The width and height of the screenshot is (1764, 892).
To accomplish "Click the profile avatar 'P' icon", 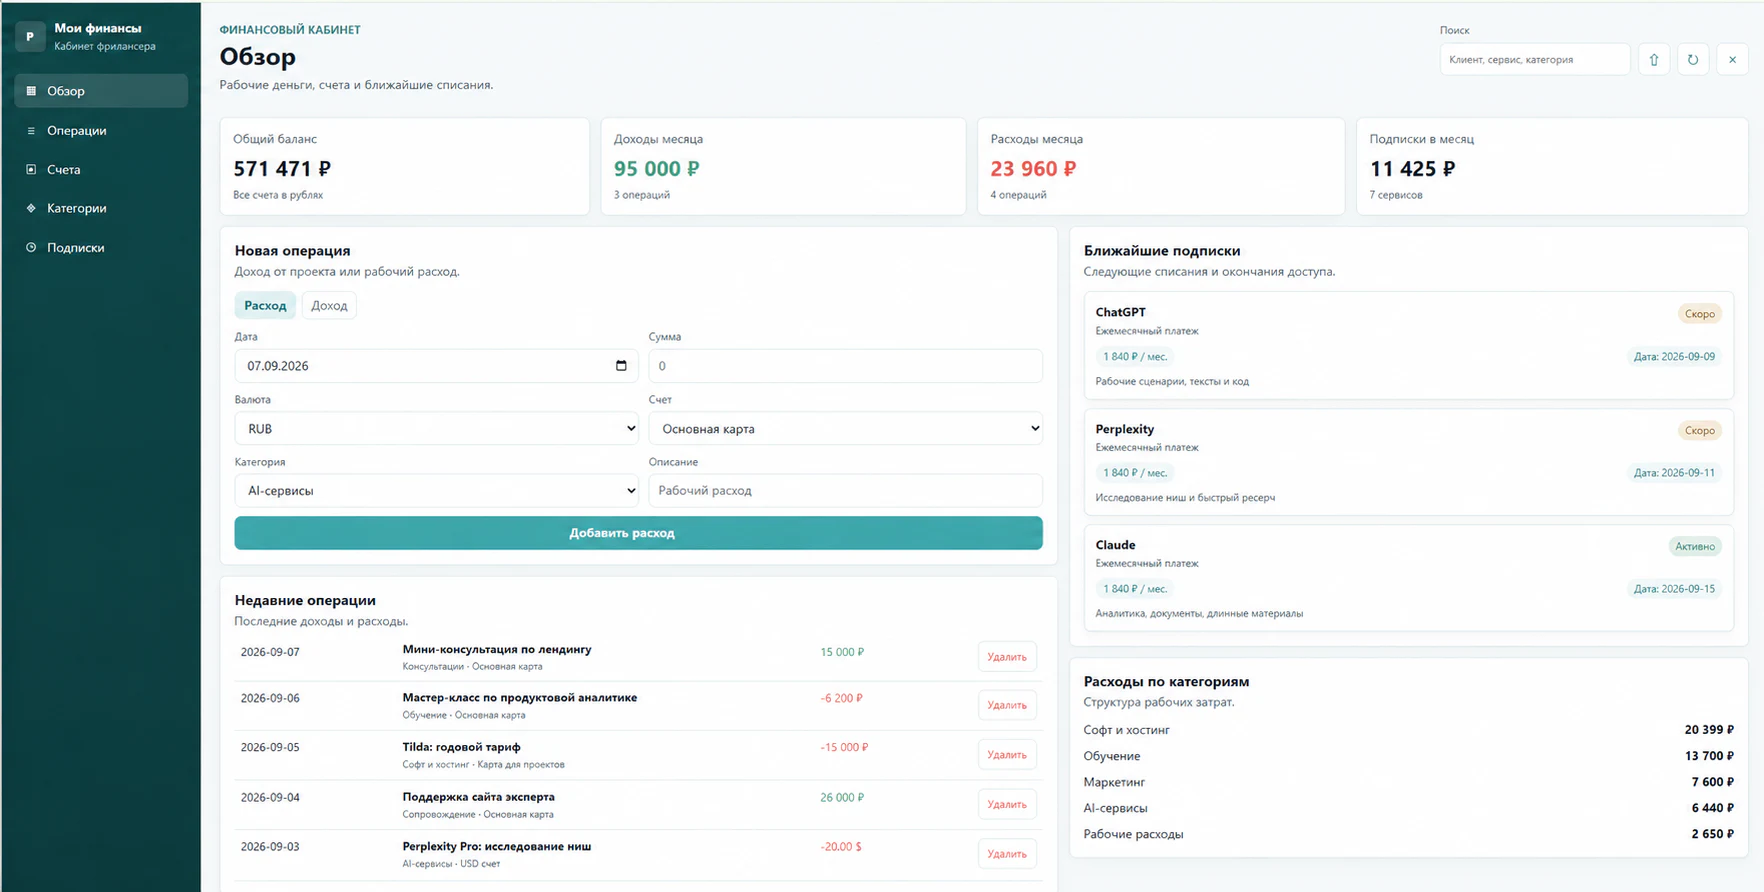I will (30, 37).
